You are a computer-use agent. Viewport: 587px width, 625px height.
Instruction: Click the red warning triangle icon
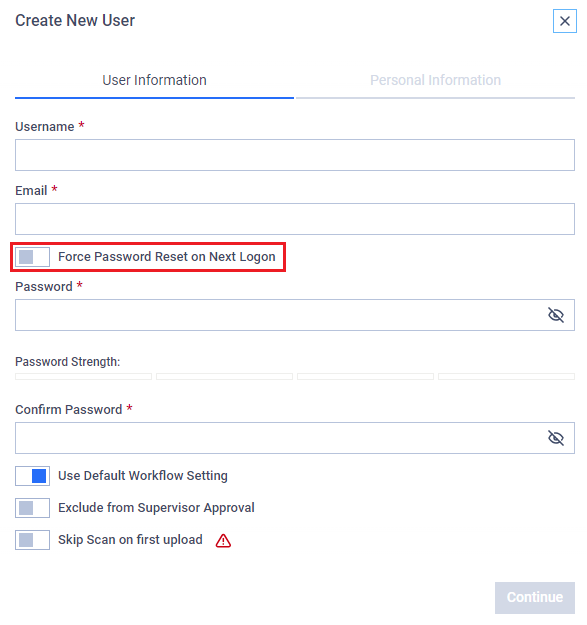point(223,540)
